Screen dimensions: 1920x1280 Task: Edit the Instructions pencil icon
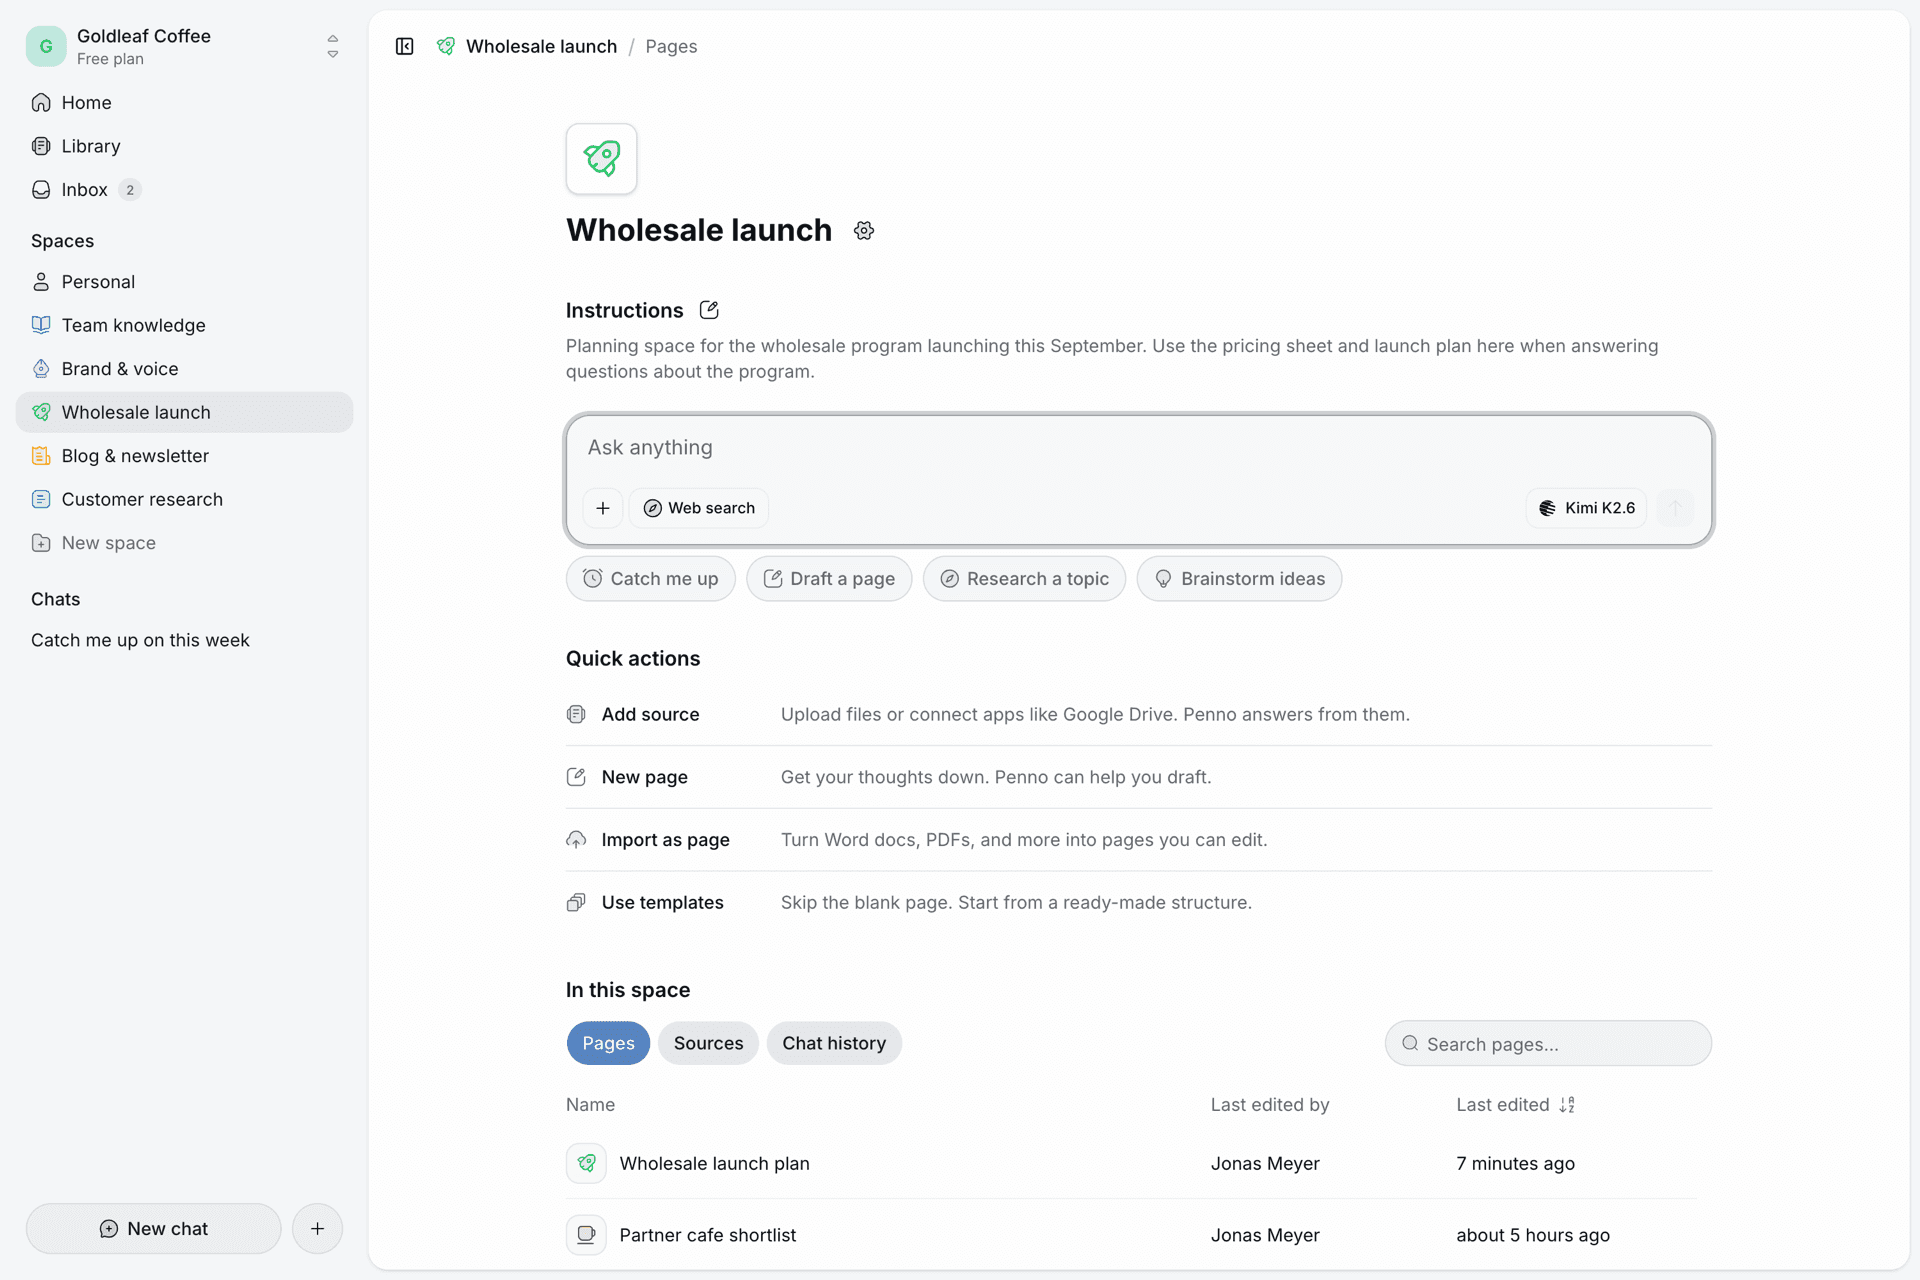709,310
